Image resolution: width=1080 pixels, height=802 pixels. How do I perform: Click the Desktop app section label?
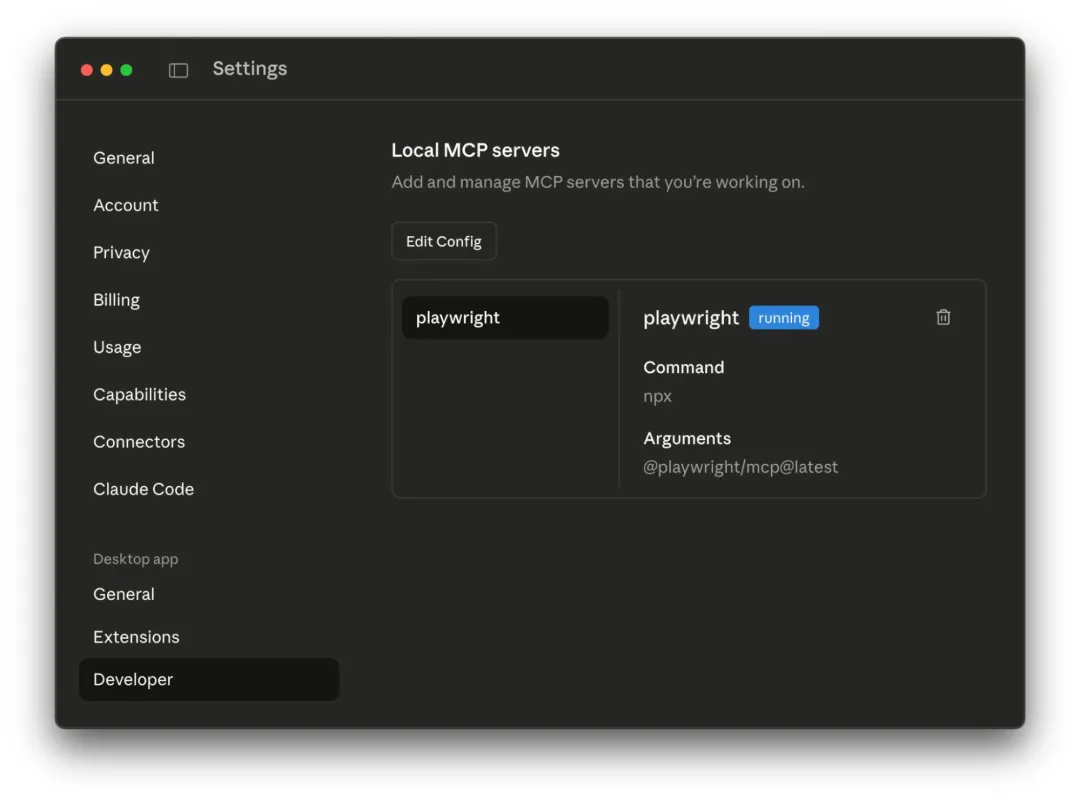click(x=136, y=559)
